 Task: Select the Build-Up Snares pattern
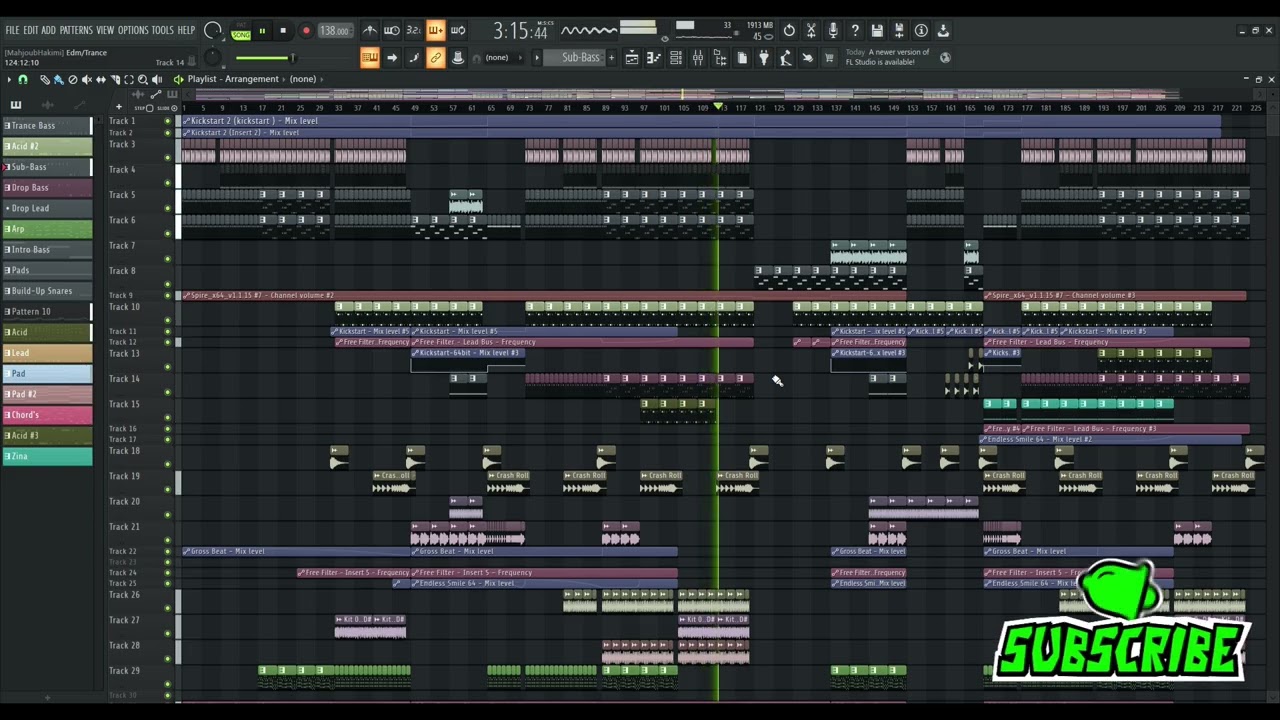[47, 291]
